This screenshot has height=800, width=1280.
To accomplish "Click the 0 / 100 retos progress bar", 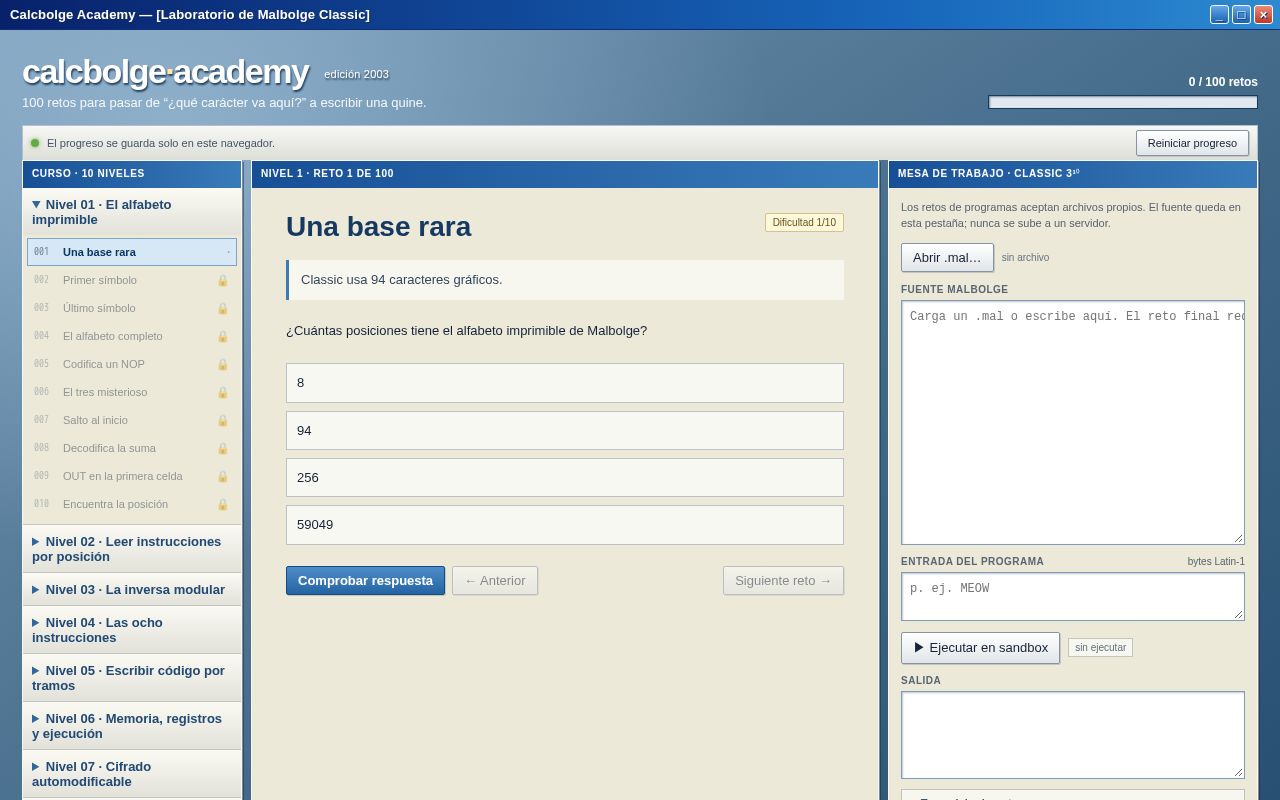I will point(1123,102).
